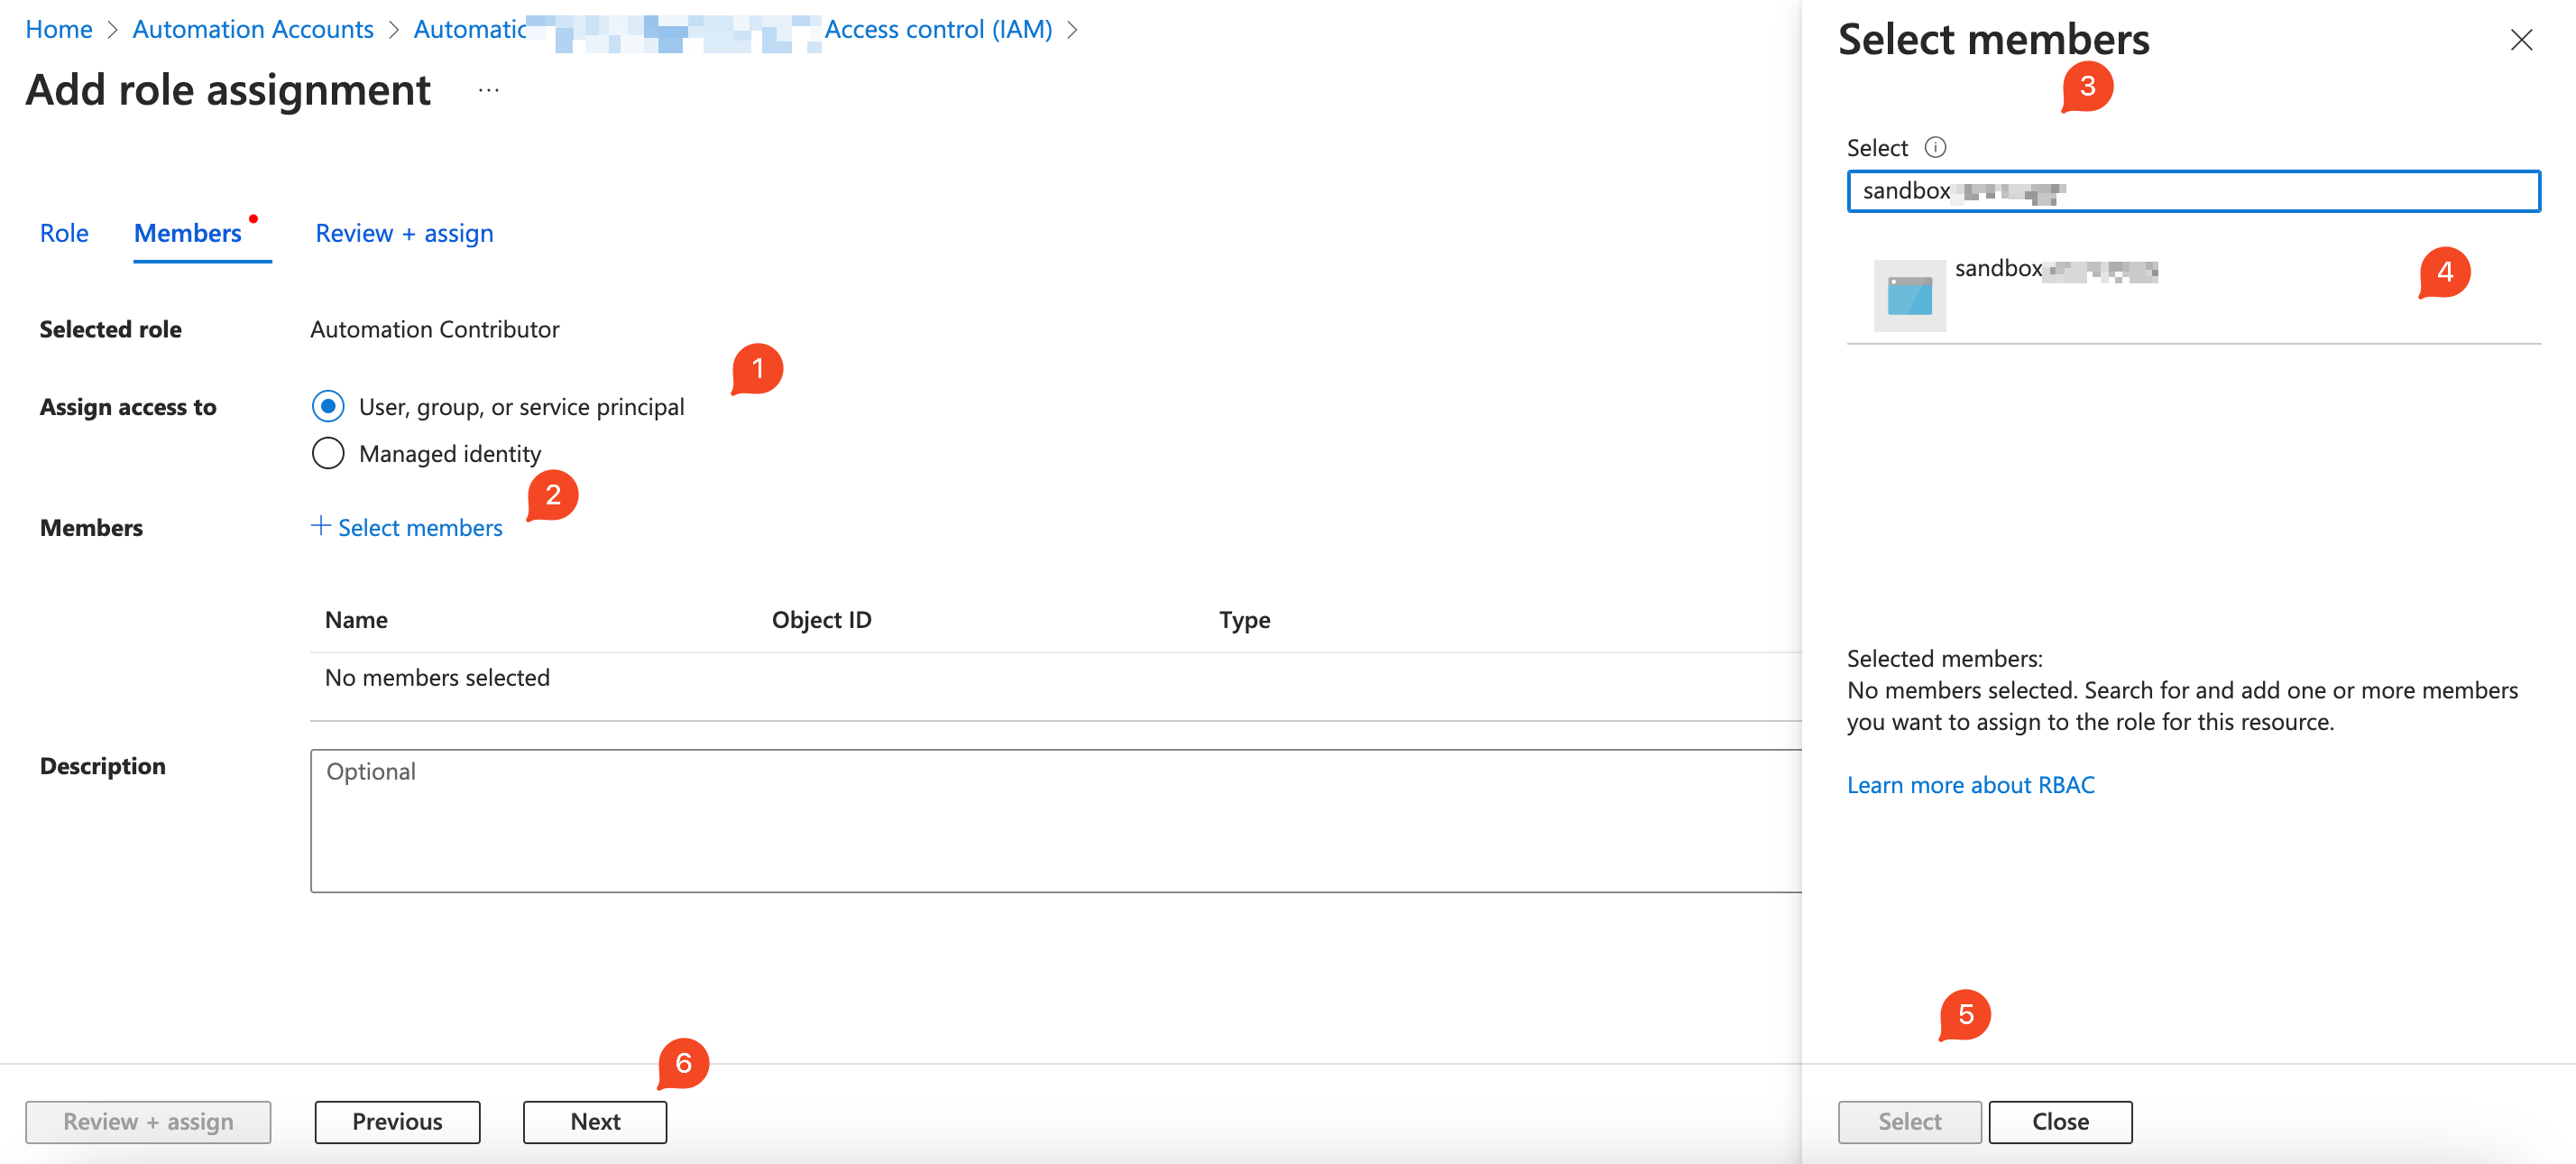This screenshot has height=1164, width=2576.
Task: Click the Object ID column header
Action: click(x=821, y=620)
